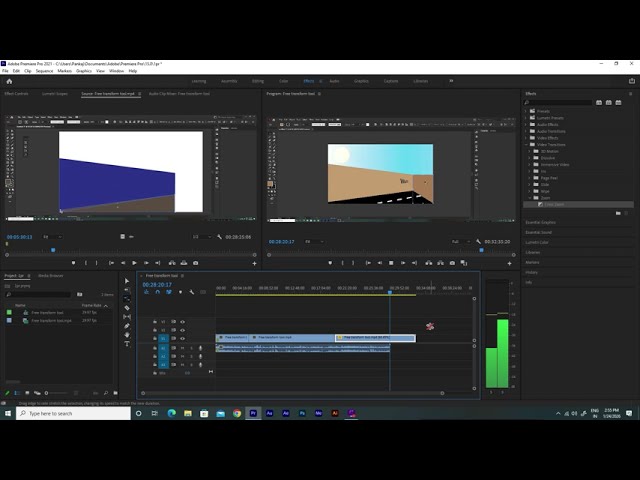Select the Slip tool

click(x=127, y=317)
